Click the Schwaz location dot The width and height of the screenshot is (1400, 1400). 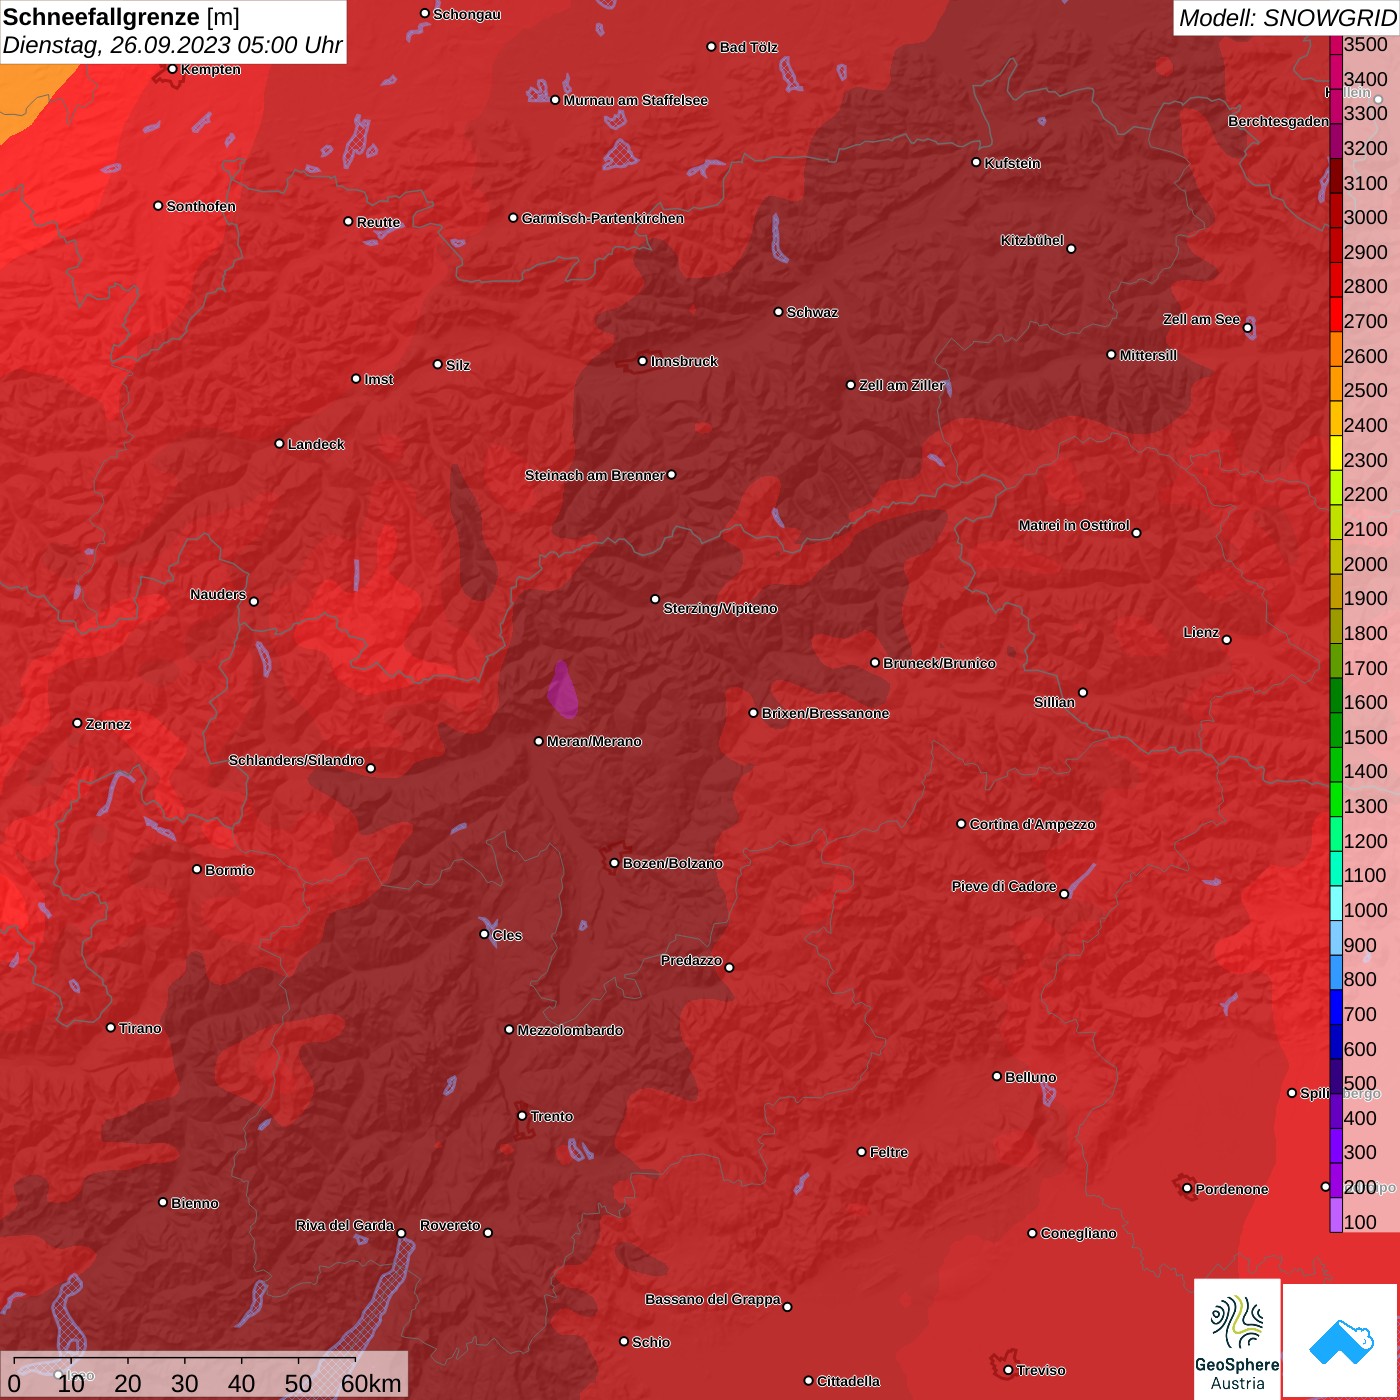click(778, 312)
